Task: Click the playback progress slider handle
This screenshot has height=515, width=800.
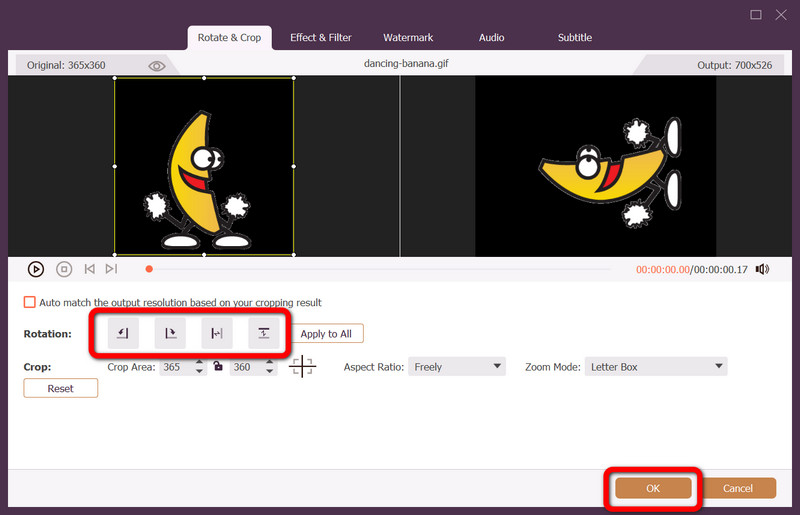Action: (x=149, y=269)
